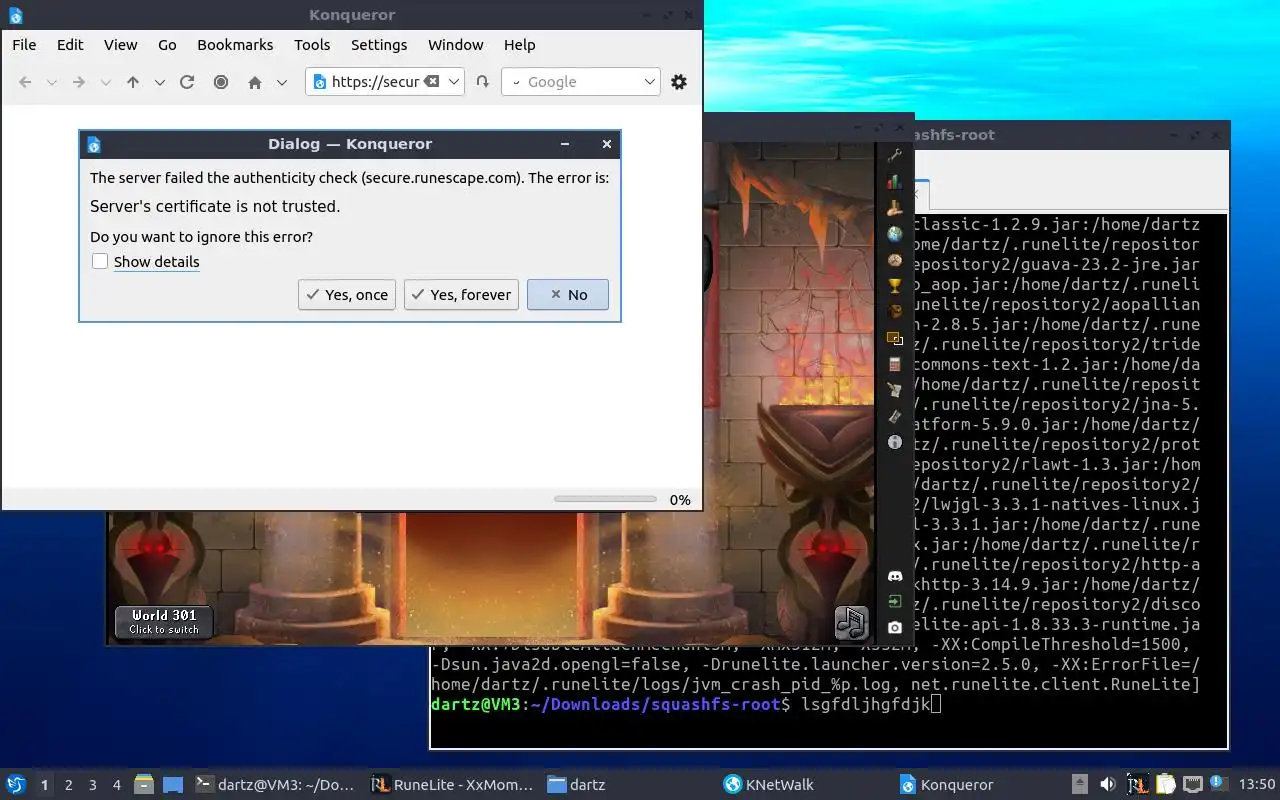This screenshot has height=800, width=1280.
Task: Take a screenshot with RuneLite camera icon
Action: point(895,628)
